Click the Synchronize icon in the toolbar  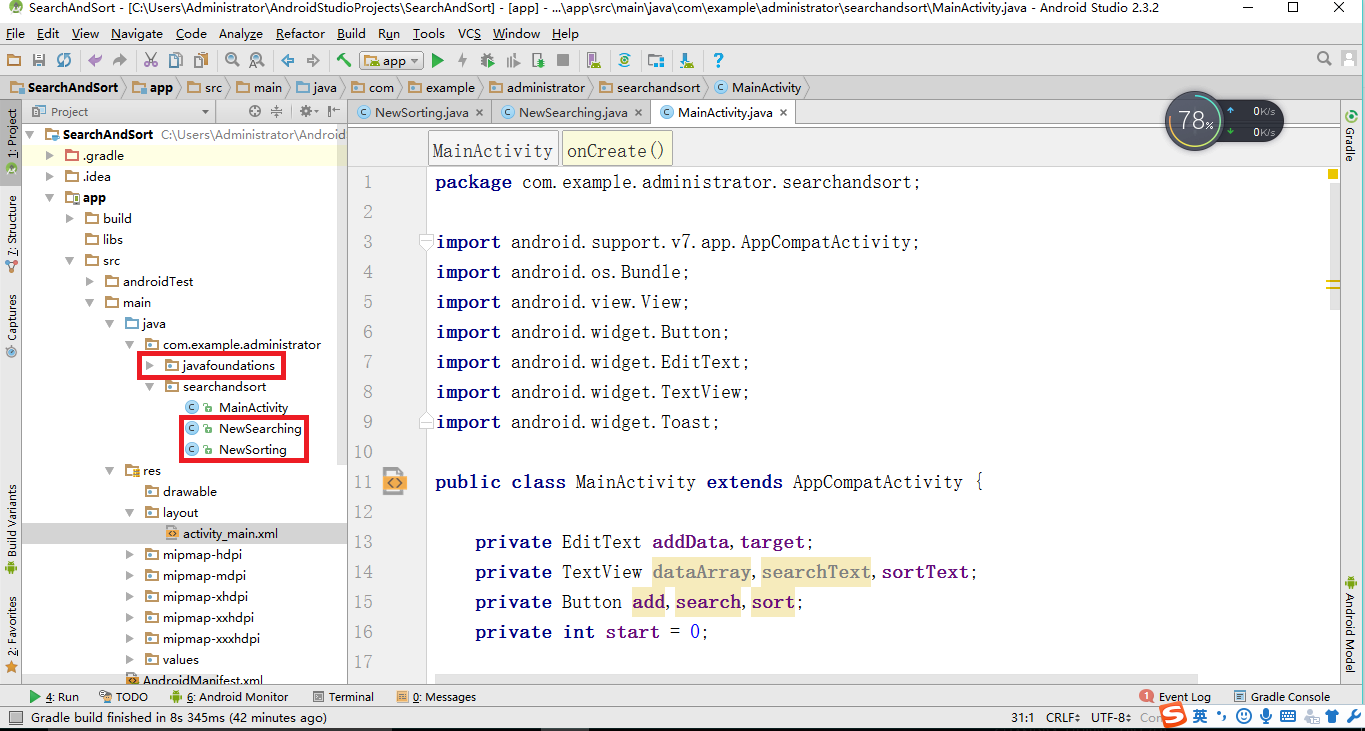[x=64, y=61]
